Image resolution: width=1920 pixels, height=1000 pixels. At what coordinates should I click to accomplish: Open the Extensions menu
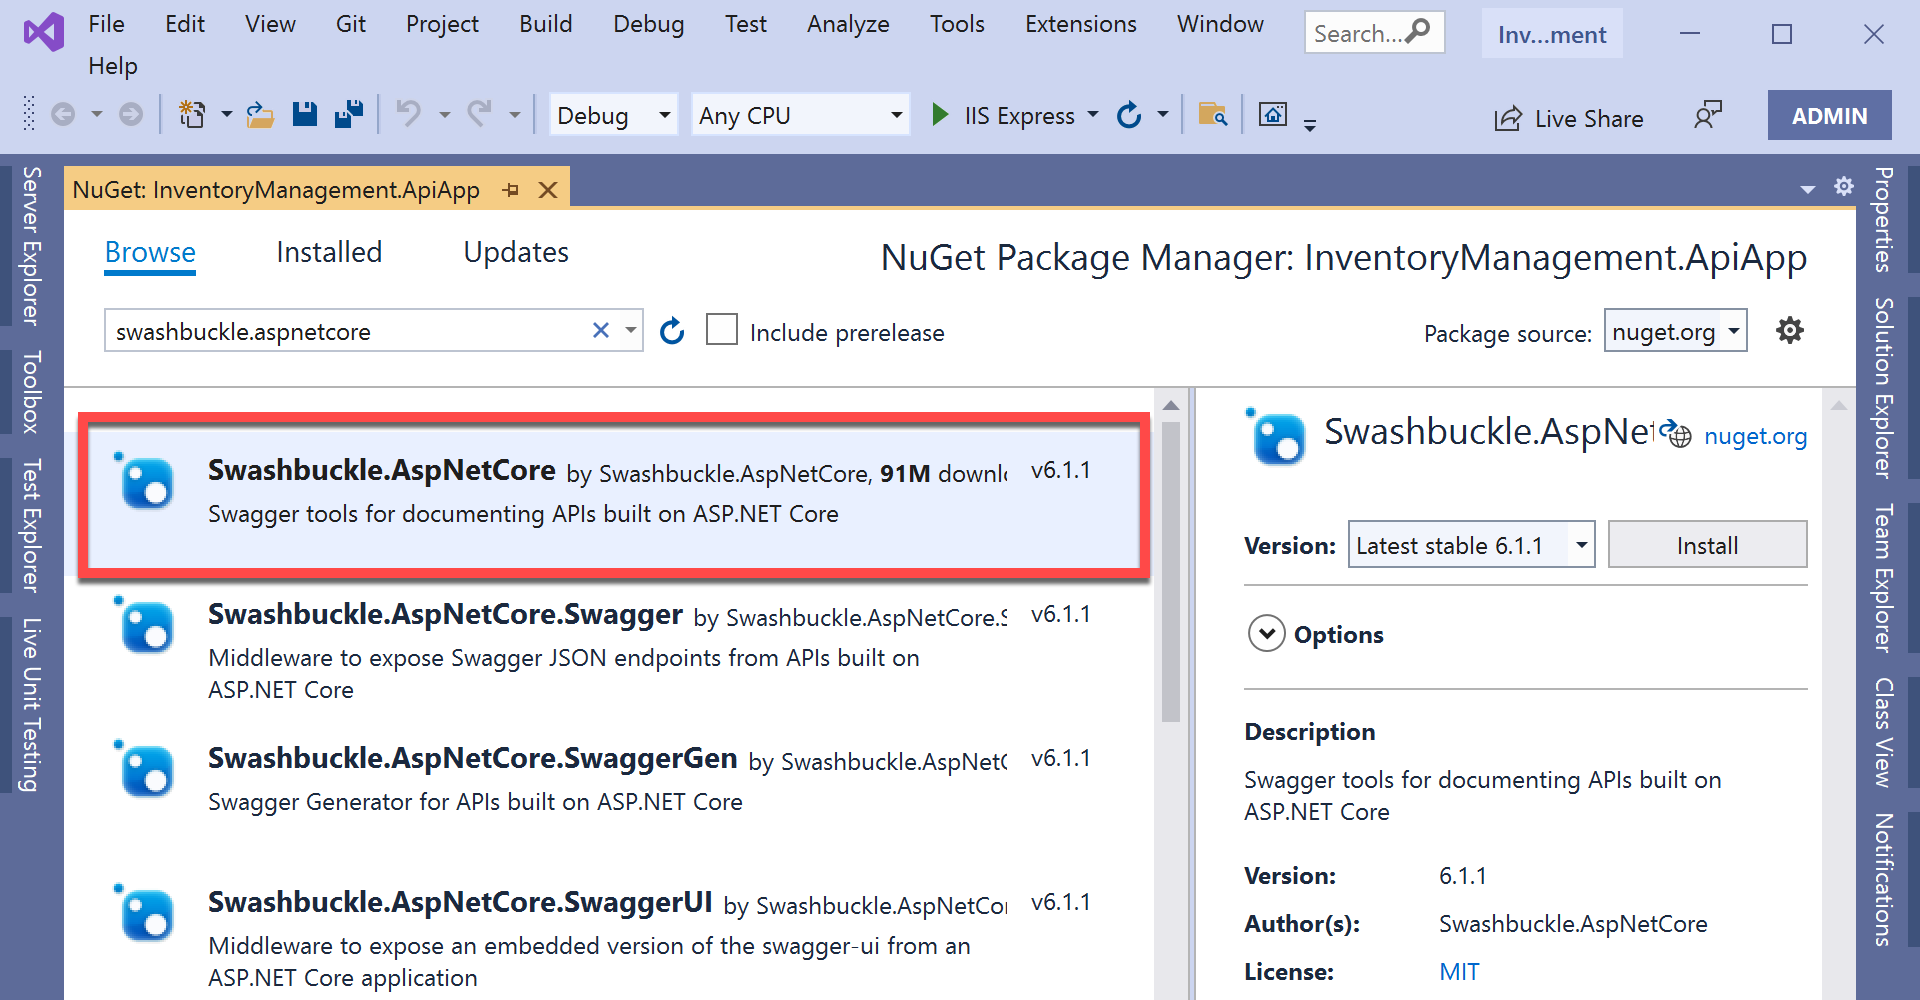click(x=1080, y=24)
